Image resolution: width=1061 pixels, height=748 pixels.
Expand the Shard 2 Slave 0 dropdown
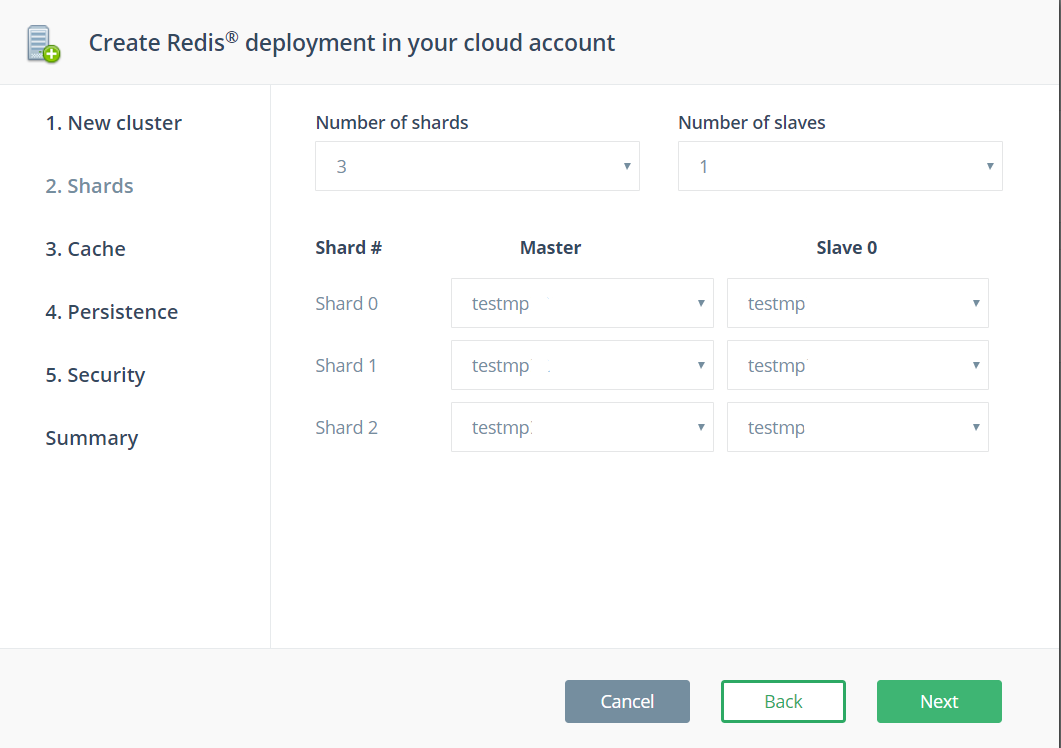point(857,427)
